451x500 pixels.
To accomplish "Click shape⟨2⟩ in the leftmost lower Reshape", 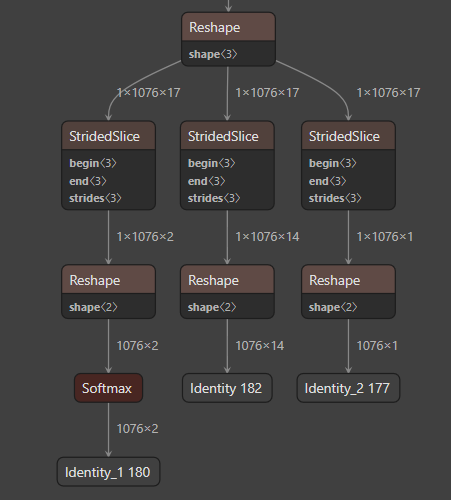I will (93, 307).
